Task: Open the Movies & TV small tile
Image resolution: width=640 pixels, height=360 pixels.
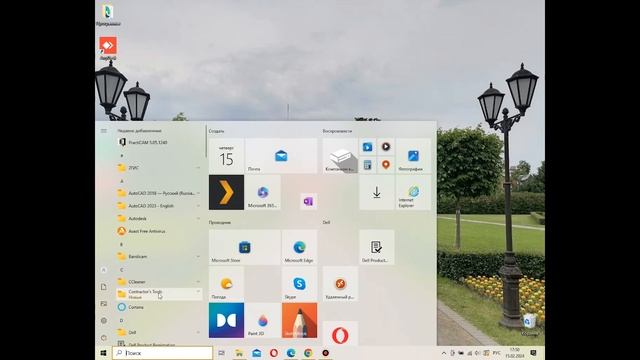Action: (x=367, y=147)
